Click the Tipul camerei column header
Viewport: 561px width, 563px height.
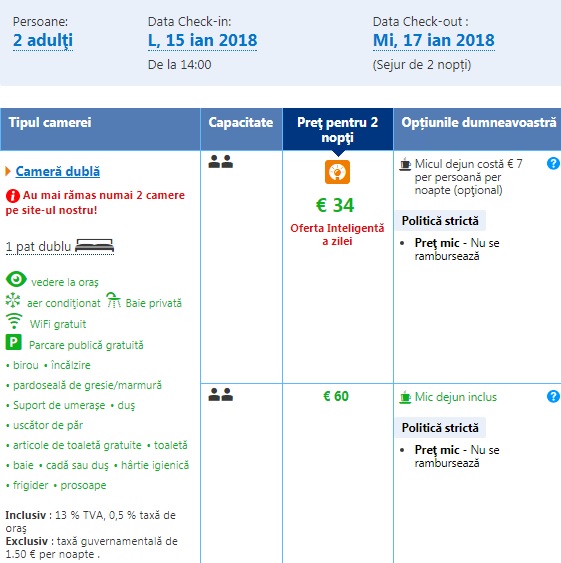[x=100, y=129]
